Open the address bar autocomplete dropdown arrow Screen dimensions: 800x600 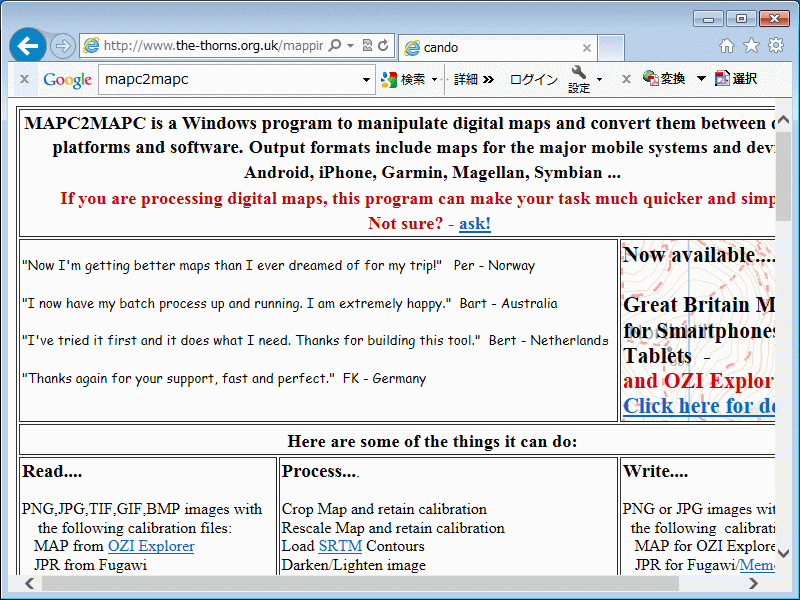pyautogui.click(x=351, y=46)
